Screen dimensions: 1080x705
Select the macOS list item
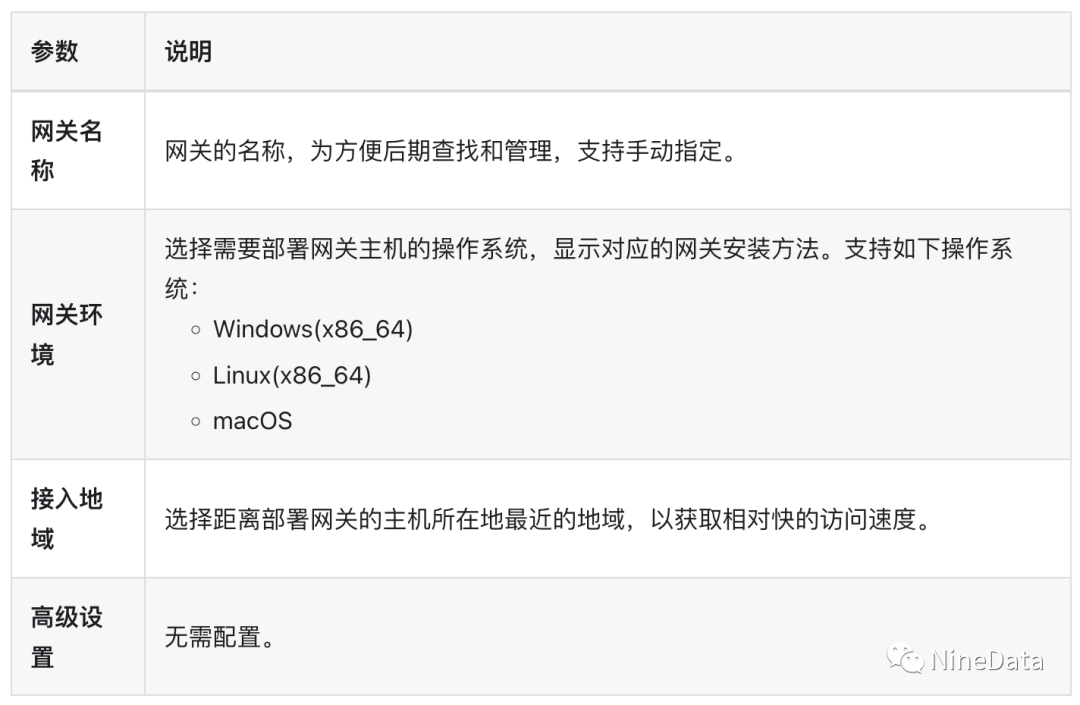tap(252, 421)
